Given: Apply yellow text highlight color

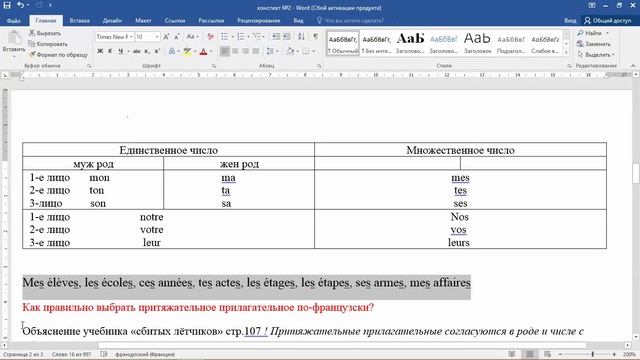Looking at the screenshot, I should [x=187, y=51].
